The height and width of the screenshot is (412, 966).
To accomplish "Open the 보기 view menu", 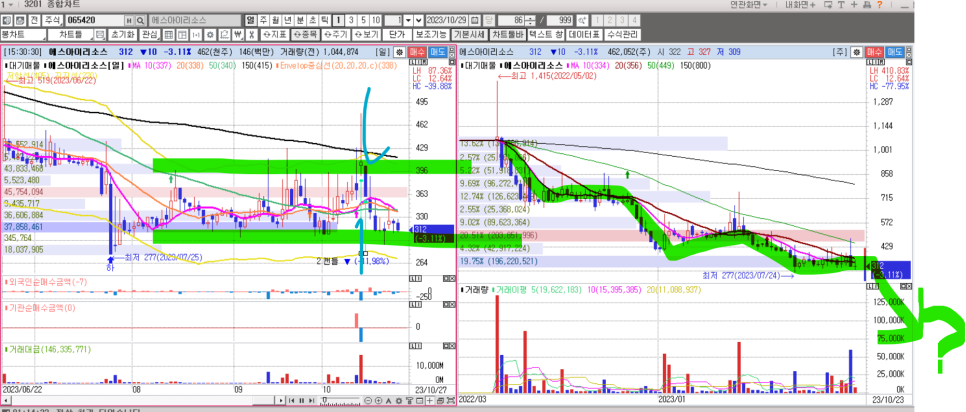I will point(366,34).
